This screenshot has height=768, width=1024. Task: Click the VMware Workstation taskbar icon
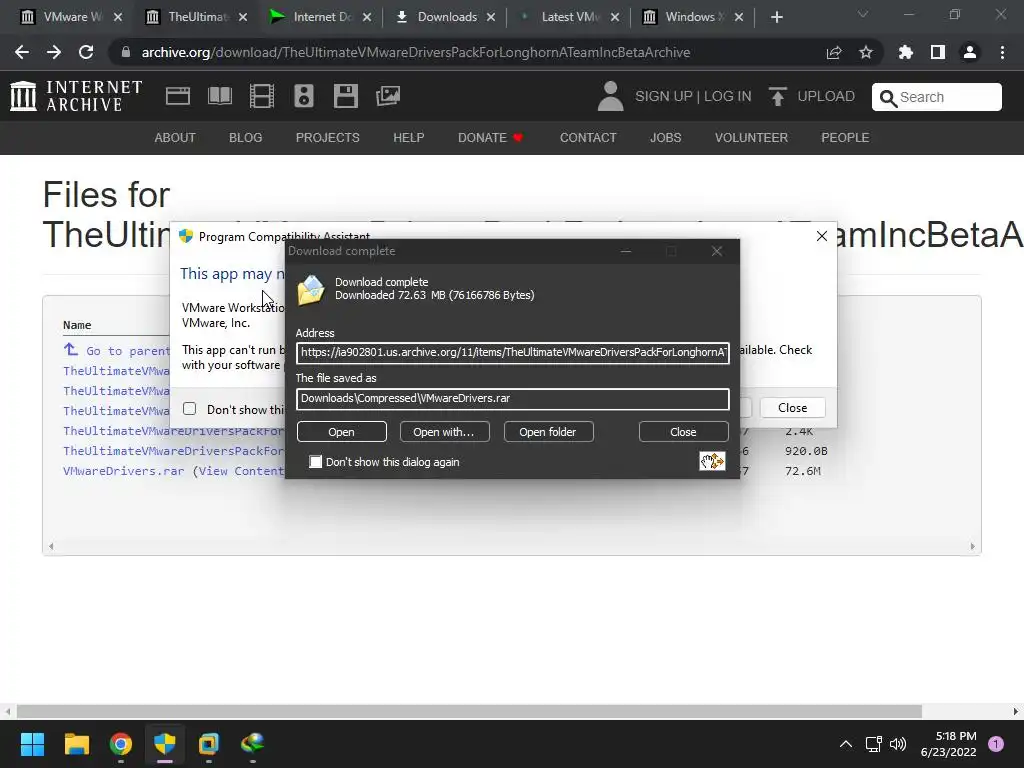coord(209,744)
